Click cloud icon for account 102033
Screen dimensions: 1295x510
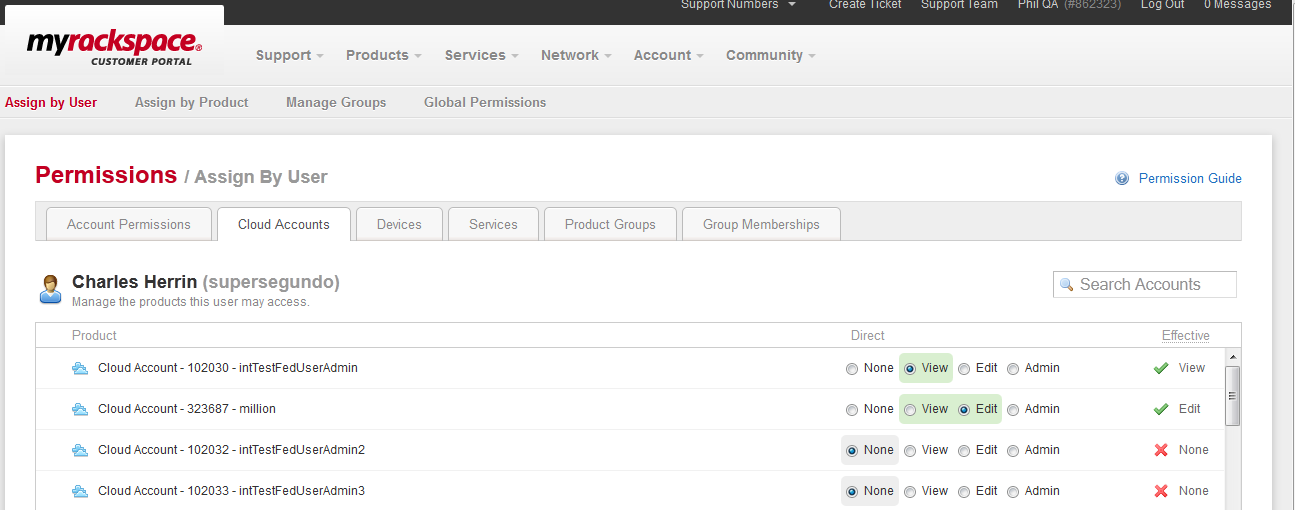[x=80, y=491]
